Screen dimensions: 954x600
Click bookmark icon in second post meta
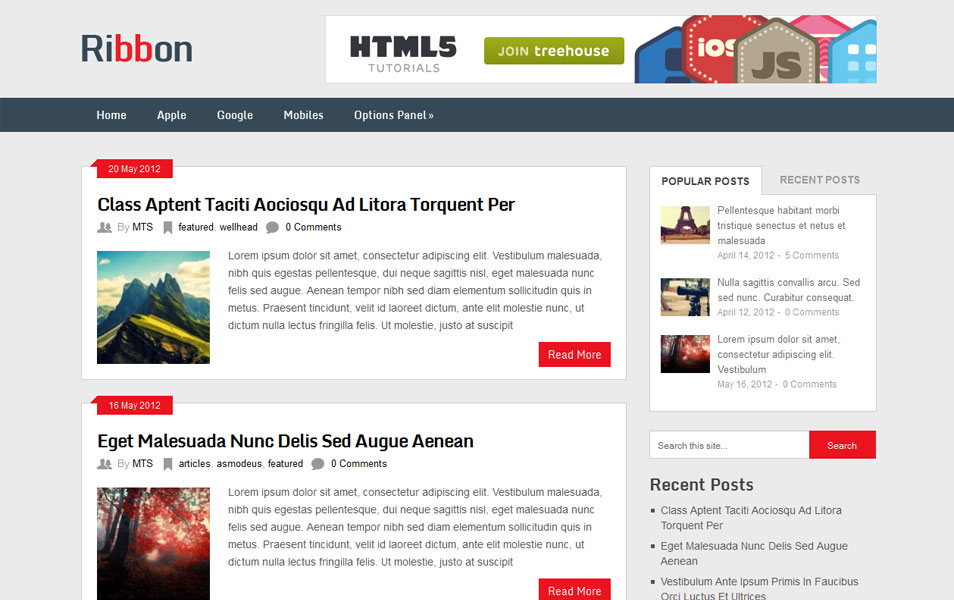(x=168, y=464)
